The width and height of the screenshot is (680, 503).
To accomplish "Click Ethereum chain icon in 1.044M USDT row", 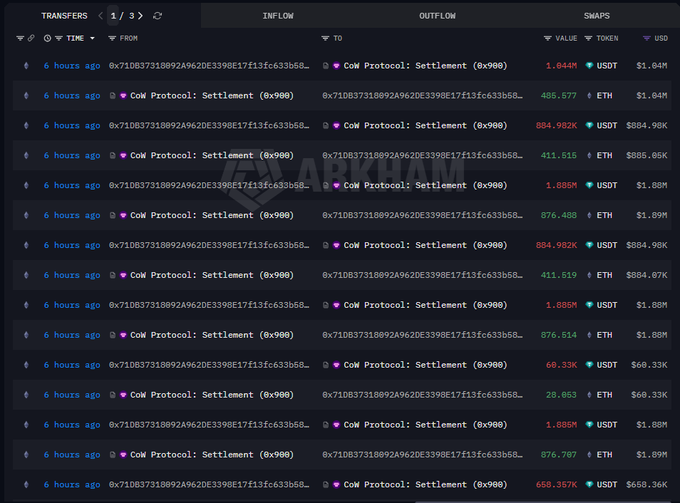I will point(26,65).
